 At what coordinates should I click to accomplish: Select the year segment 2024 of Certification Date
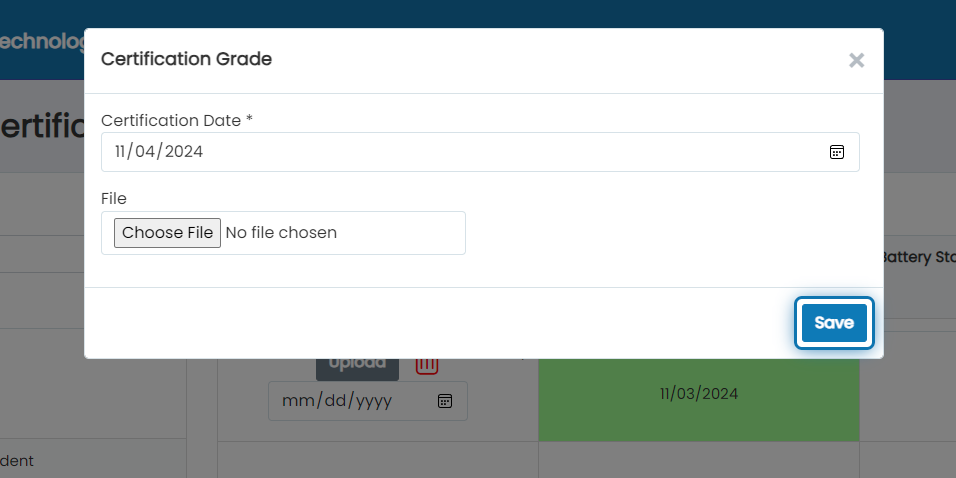[x=184, y=152]
